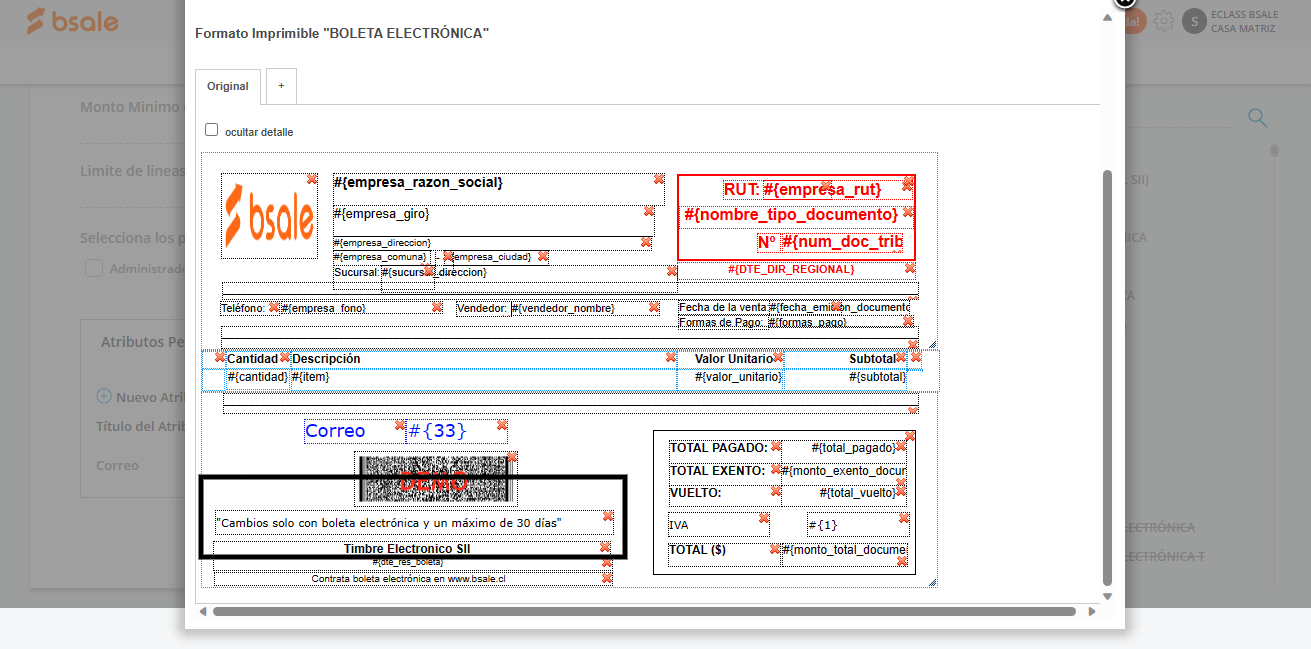Remove the IVA label
Image resolution: width=1311 pixels, height=649 pixels.
[x=764, y=518]
